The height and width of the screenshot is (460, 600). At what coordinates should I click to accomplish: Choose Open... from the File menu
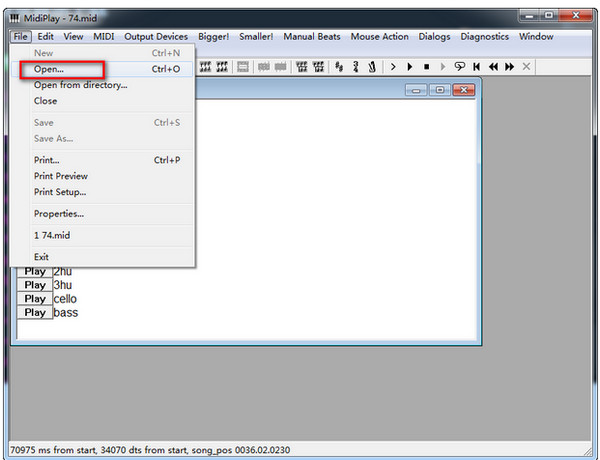click(x=48, y=70)
